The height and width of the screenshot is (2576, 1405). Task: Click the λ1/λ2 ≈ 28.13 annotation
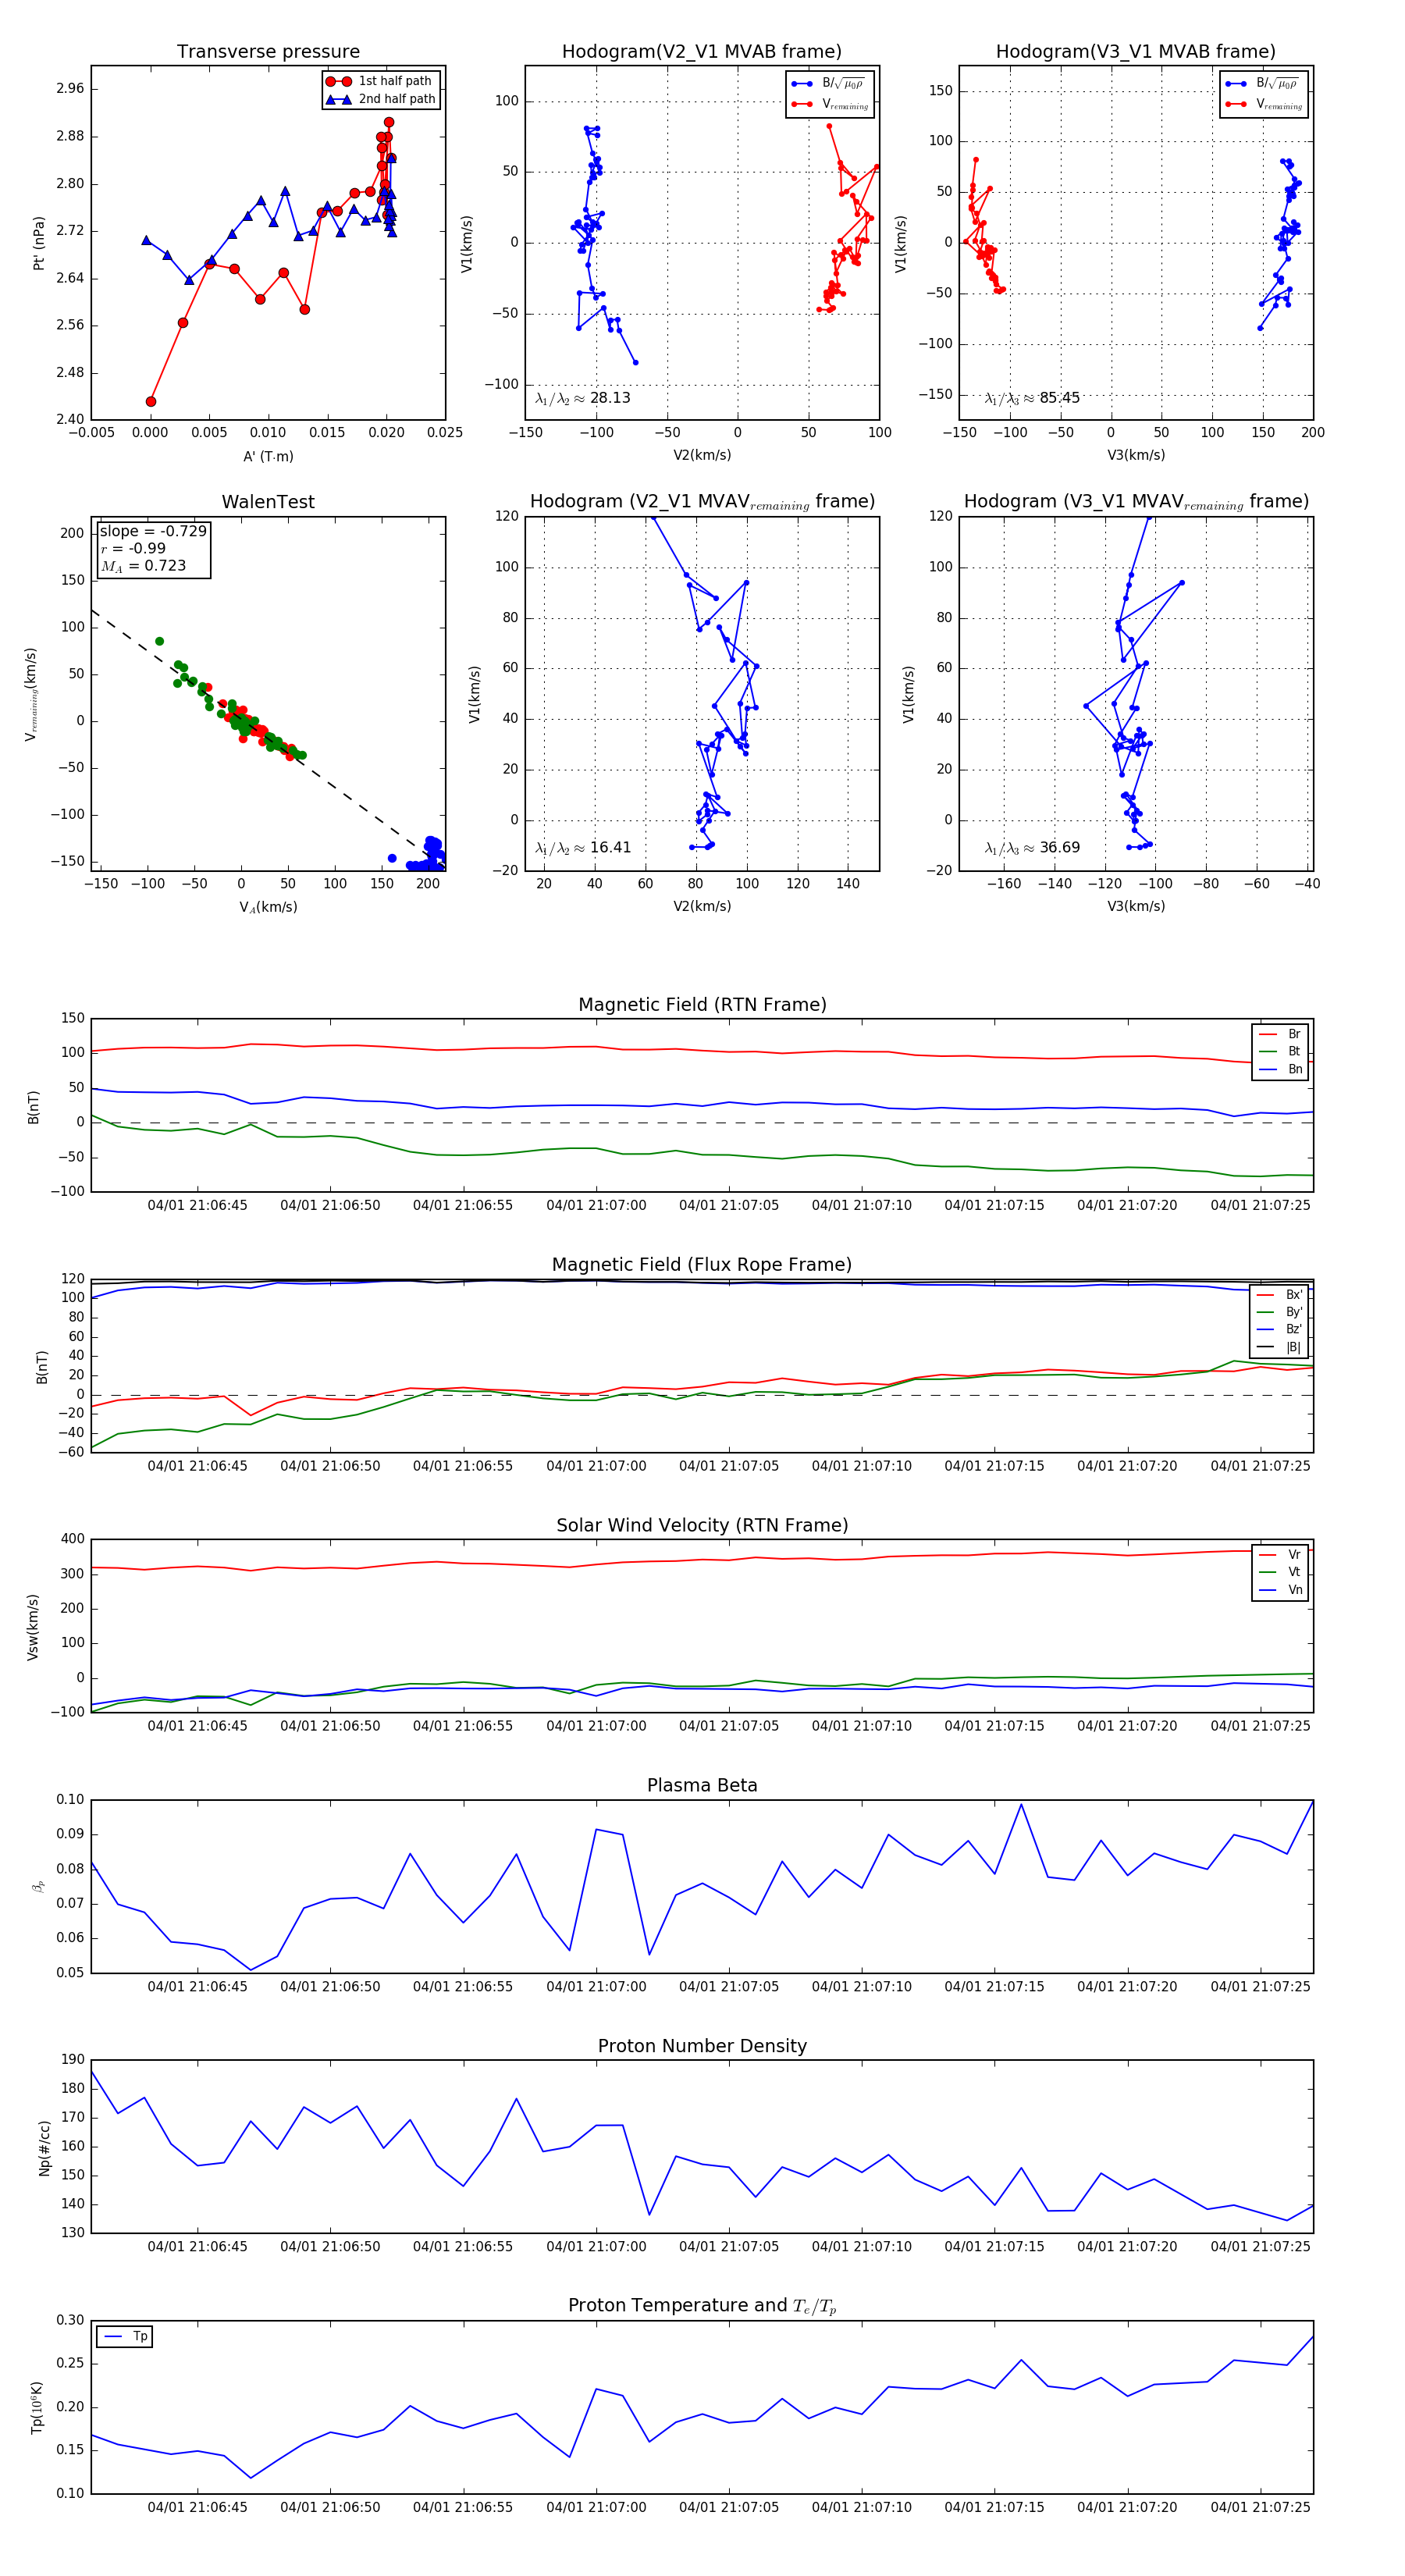[x=583, y=398]
